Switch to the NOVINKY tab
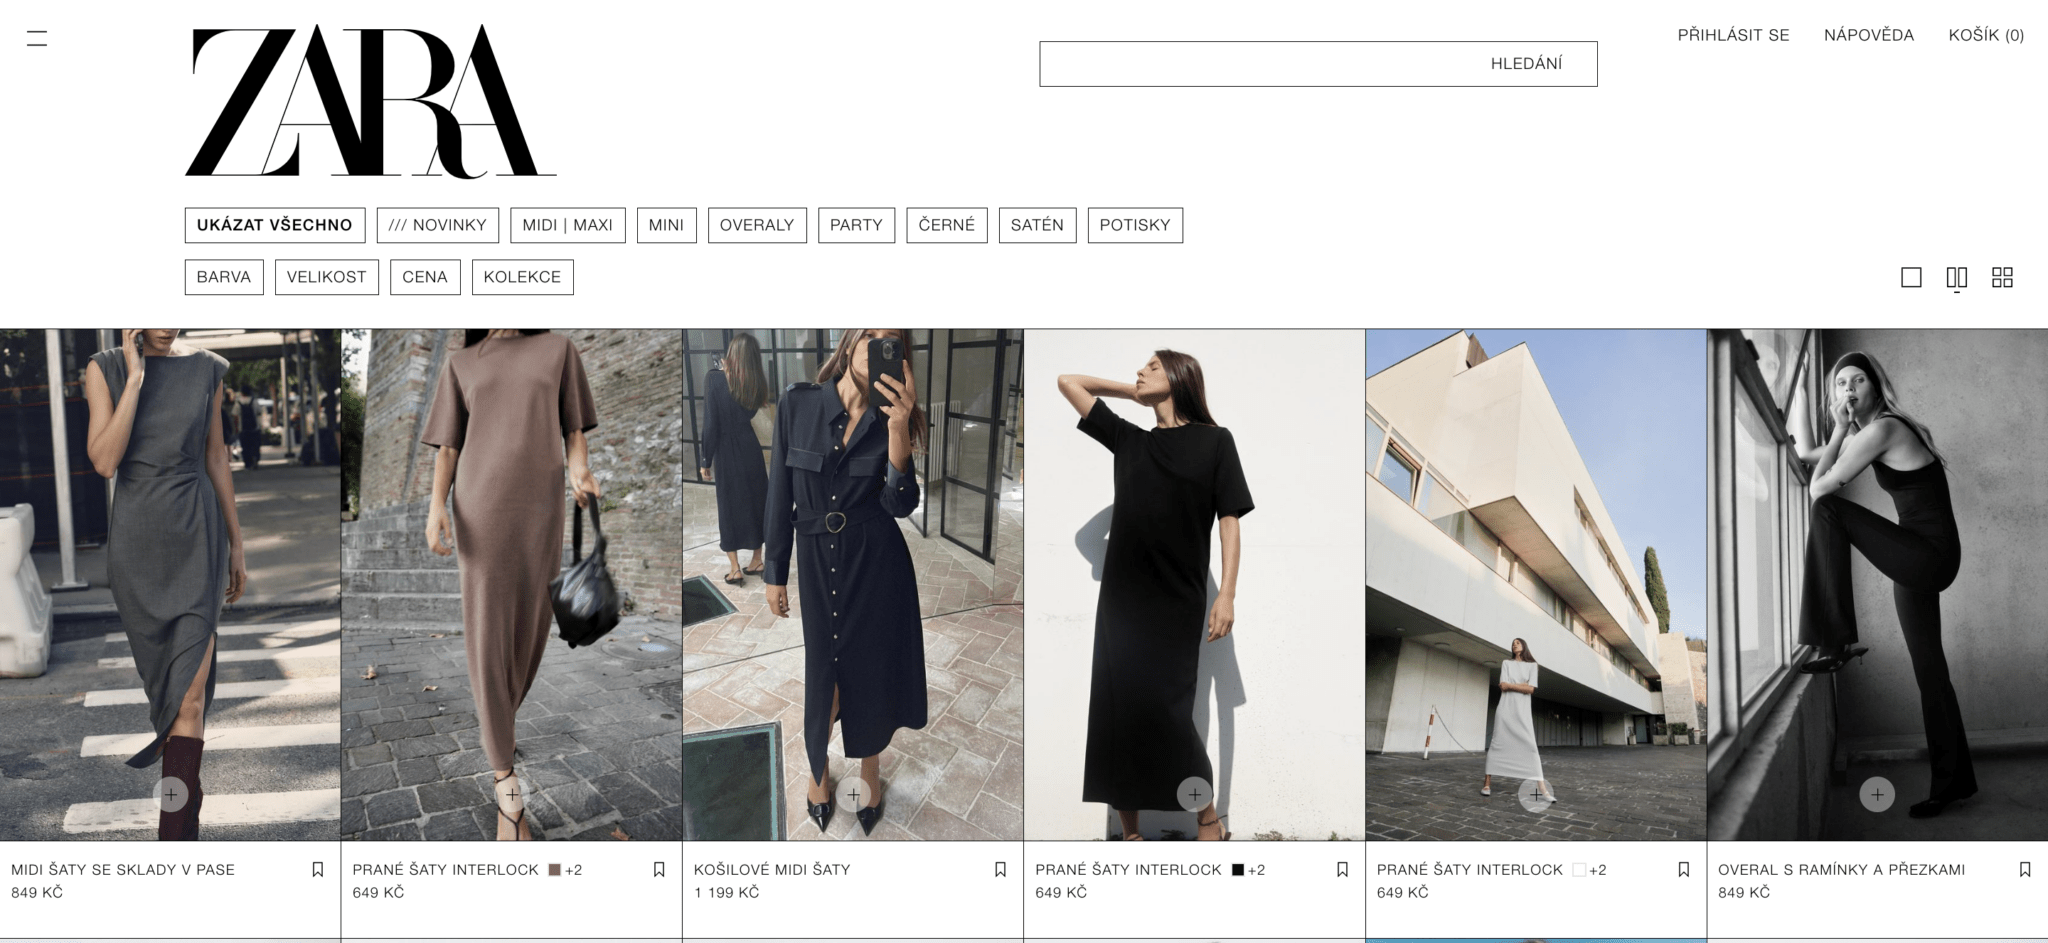This screenshot has height=943, width=2048. point(439,225)
